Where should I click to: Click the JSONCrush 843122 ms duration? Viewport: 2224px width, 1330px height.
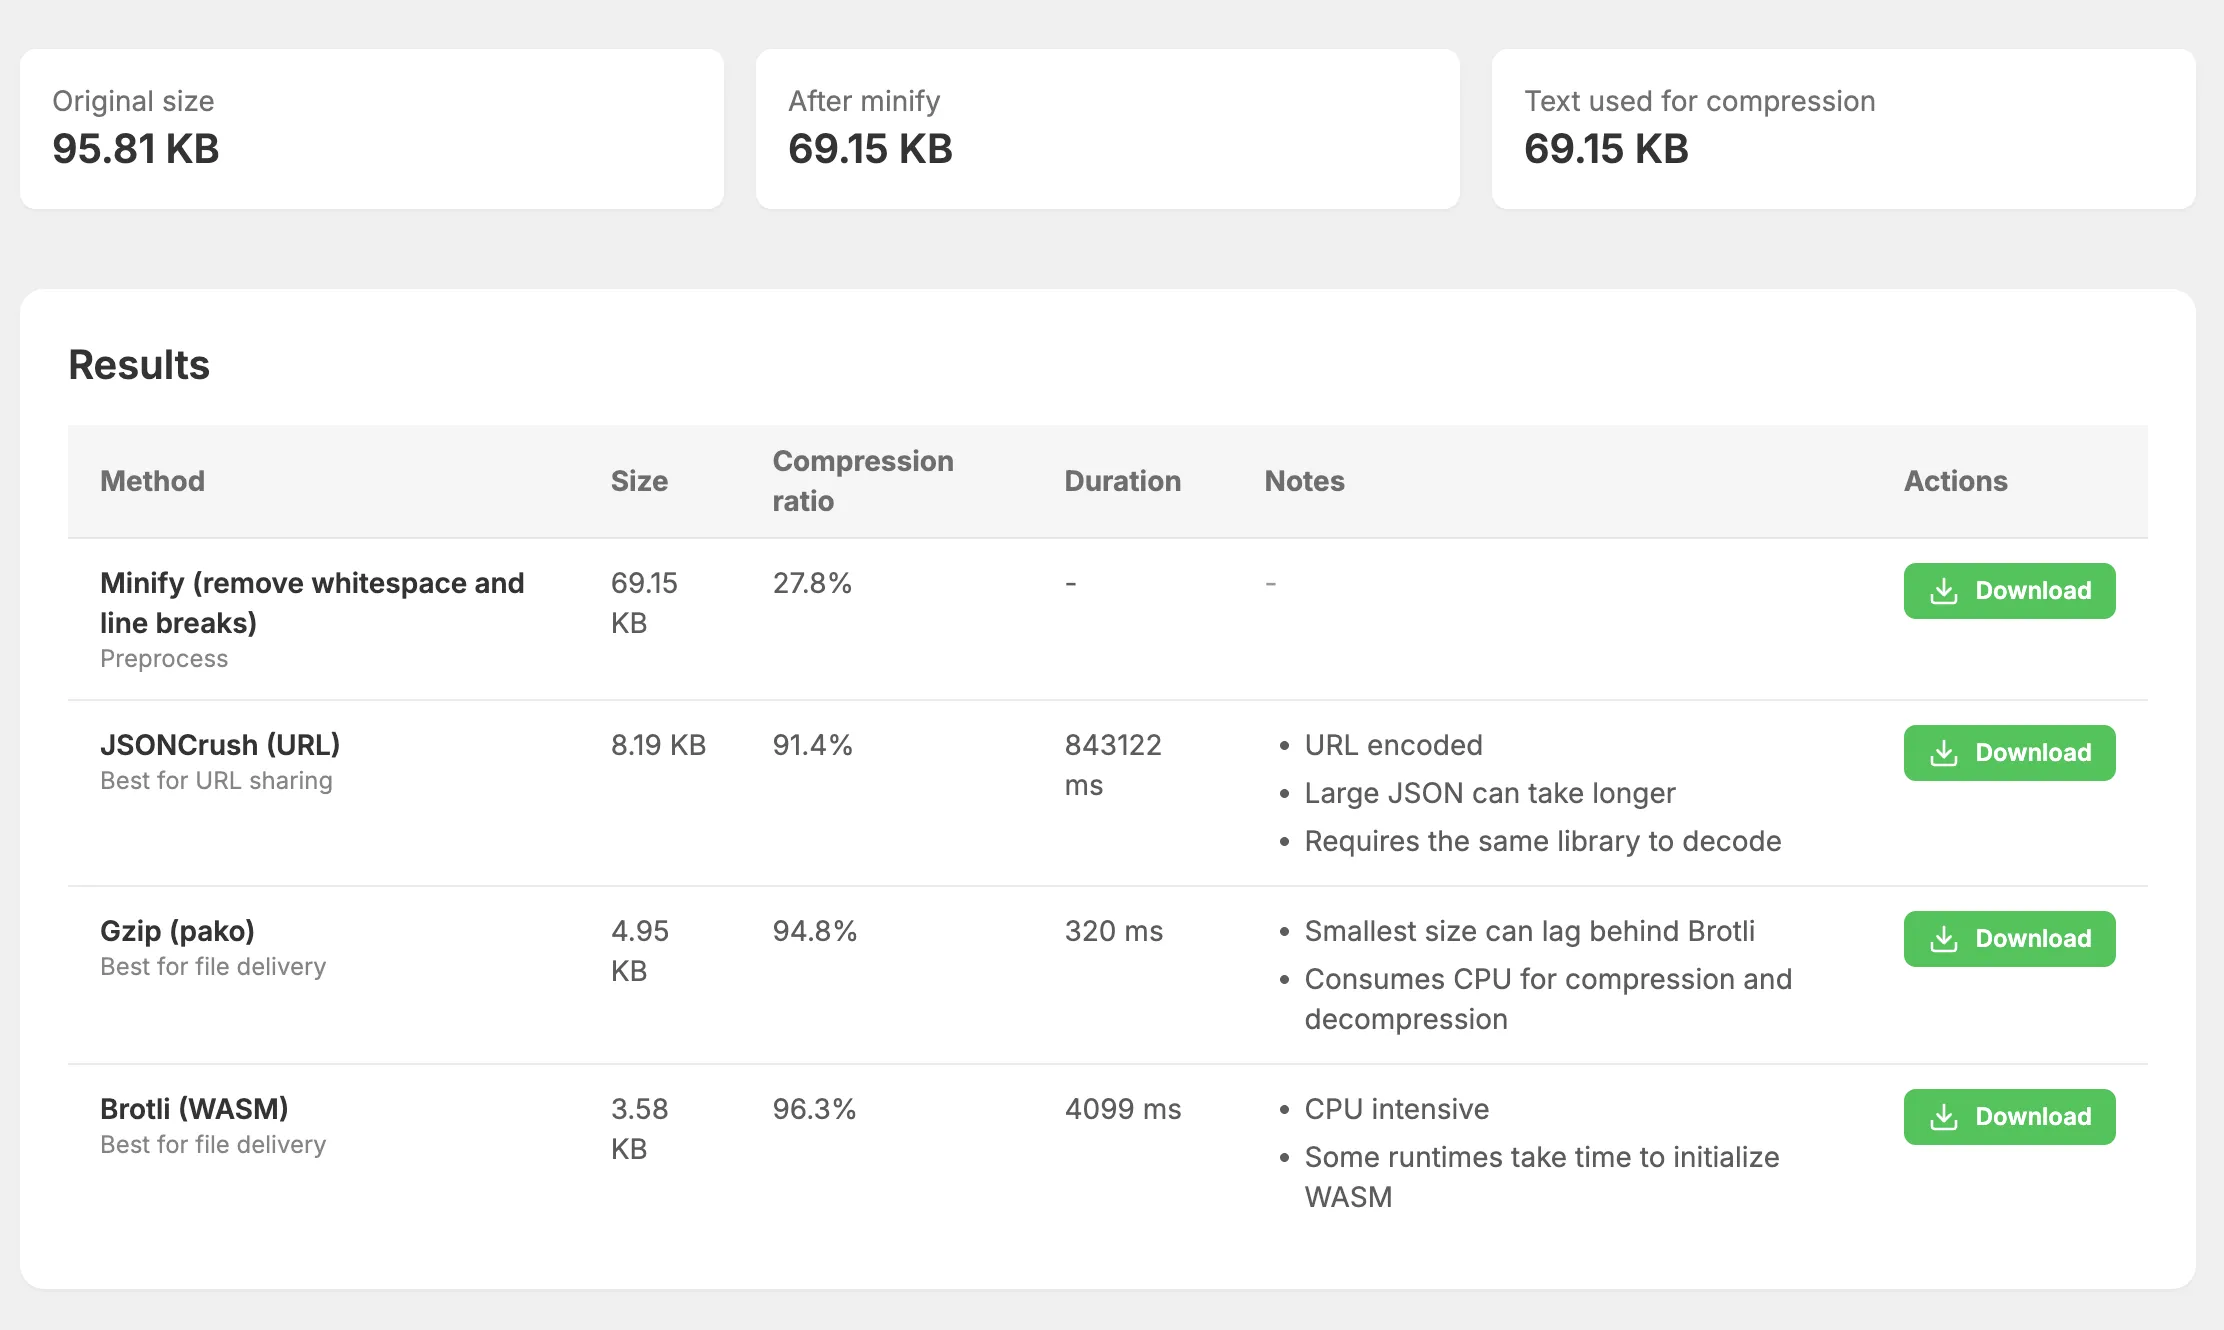[x=1112, y=765]
